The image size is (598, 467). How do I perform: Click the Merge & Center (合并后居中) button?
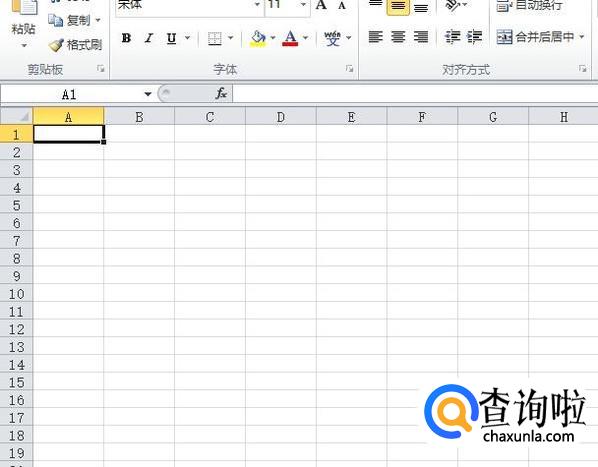click(535, 37)
